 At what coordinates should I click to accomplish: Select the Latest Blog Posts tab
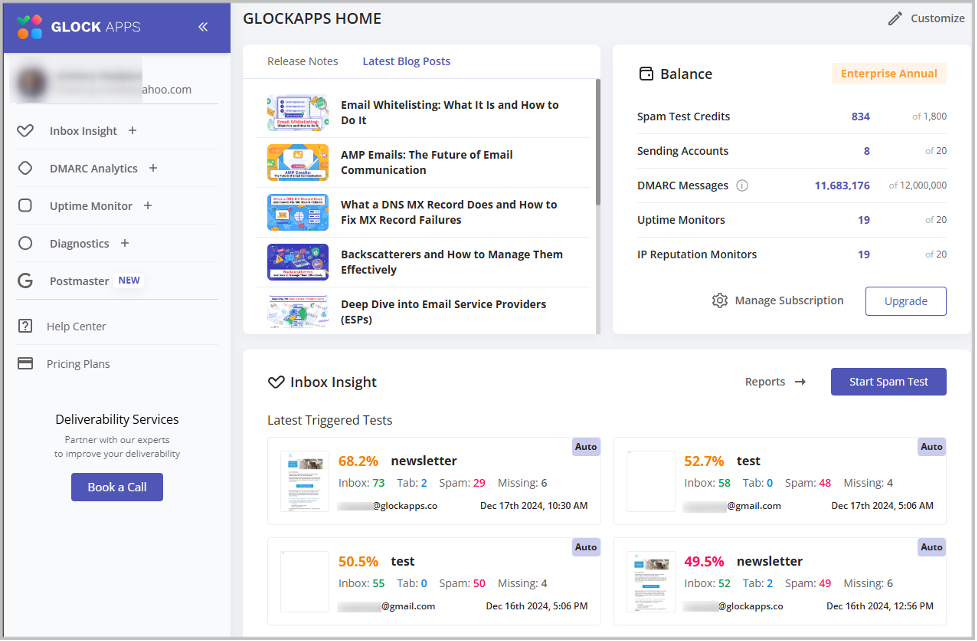[406, 61]
